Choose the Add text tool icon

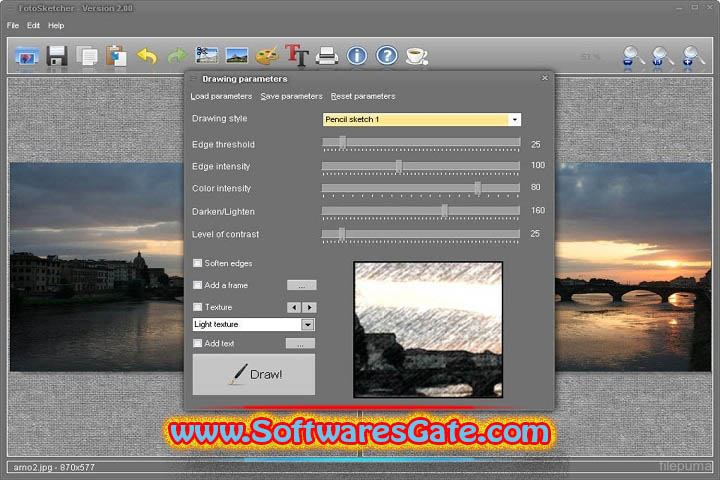(x=296, y=55)
